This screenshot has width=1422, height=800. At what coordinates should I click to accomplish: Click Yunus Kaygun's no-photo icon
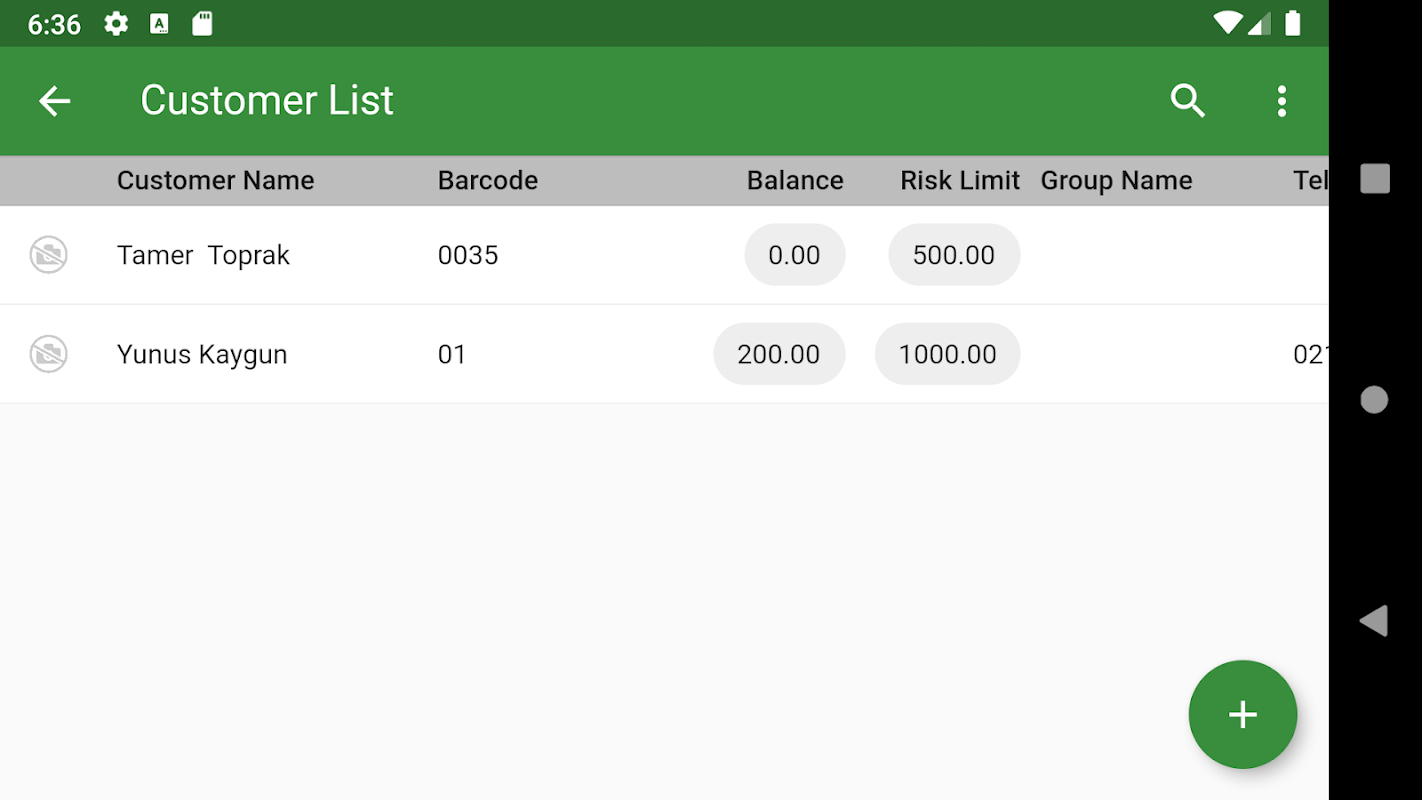tap(48, 354)
